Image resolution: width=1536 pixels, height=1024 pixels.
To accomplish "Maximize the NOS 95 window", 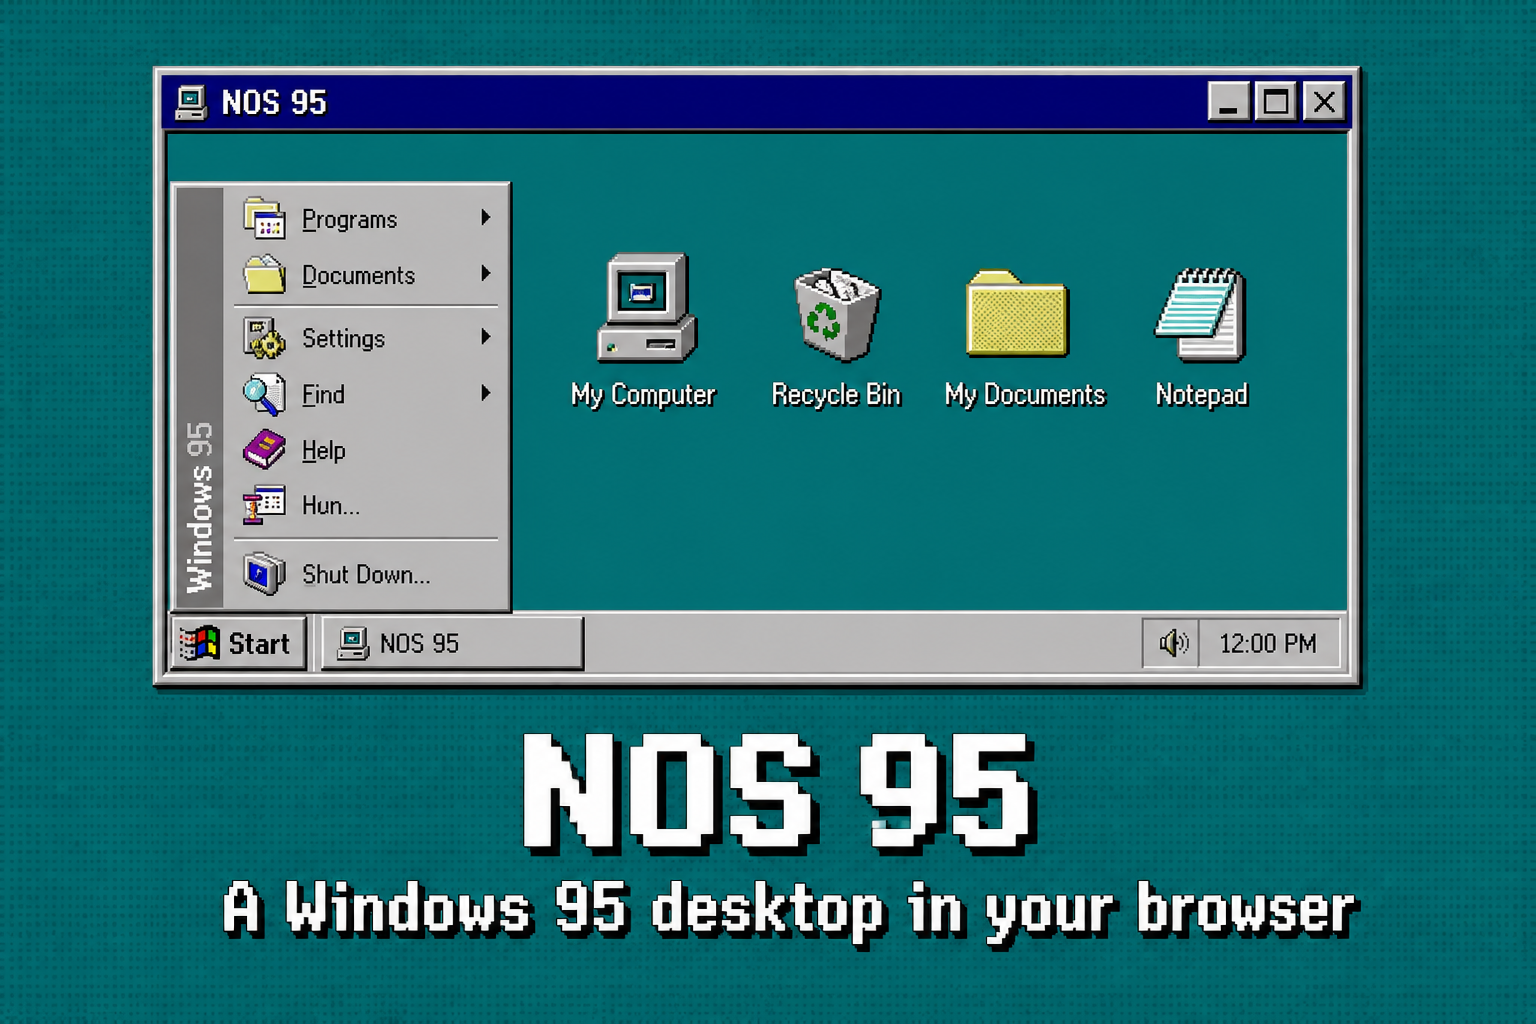I will [1276, 101].
